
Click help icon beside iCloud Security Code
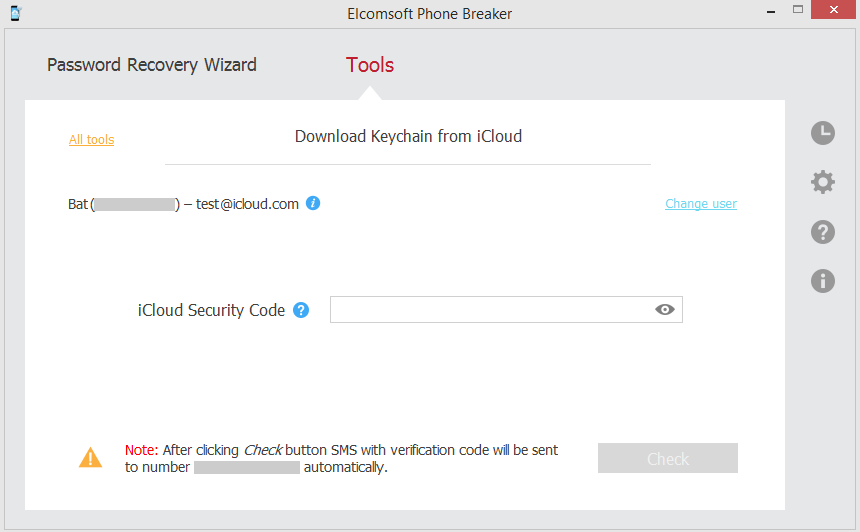coord(301,310)
